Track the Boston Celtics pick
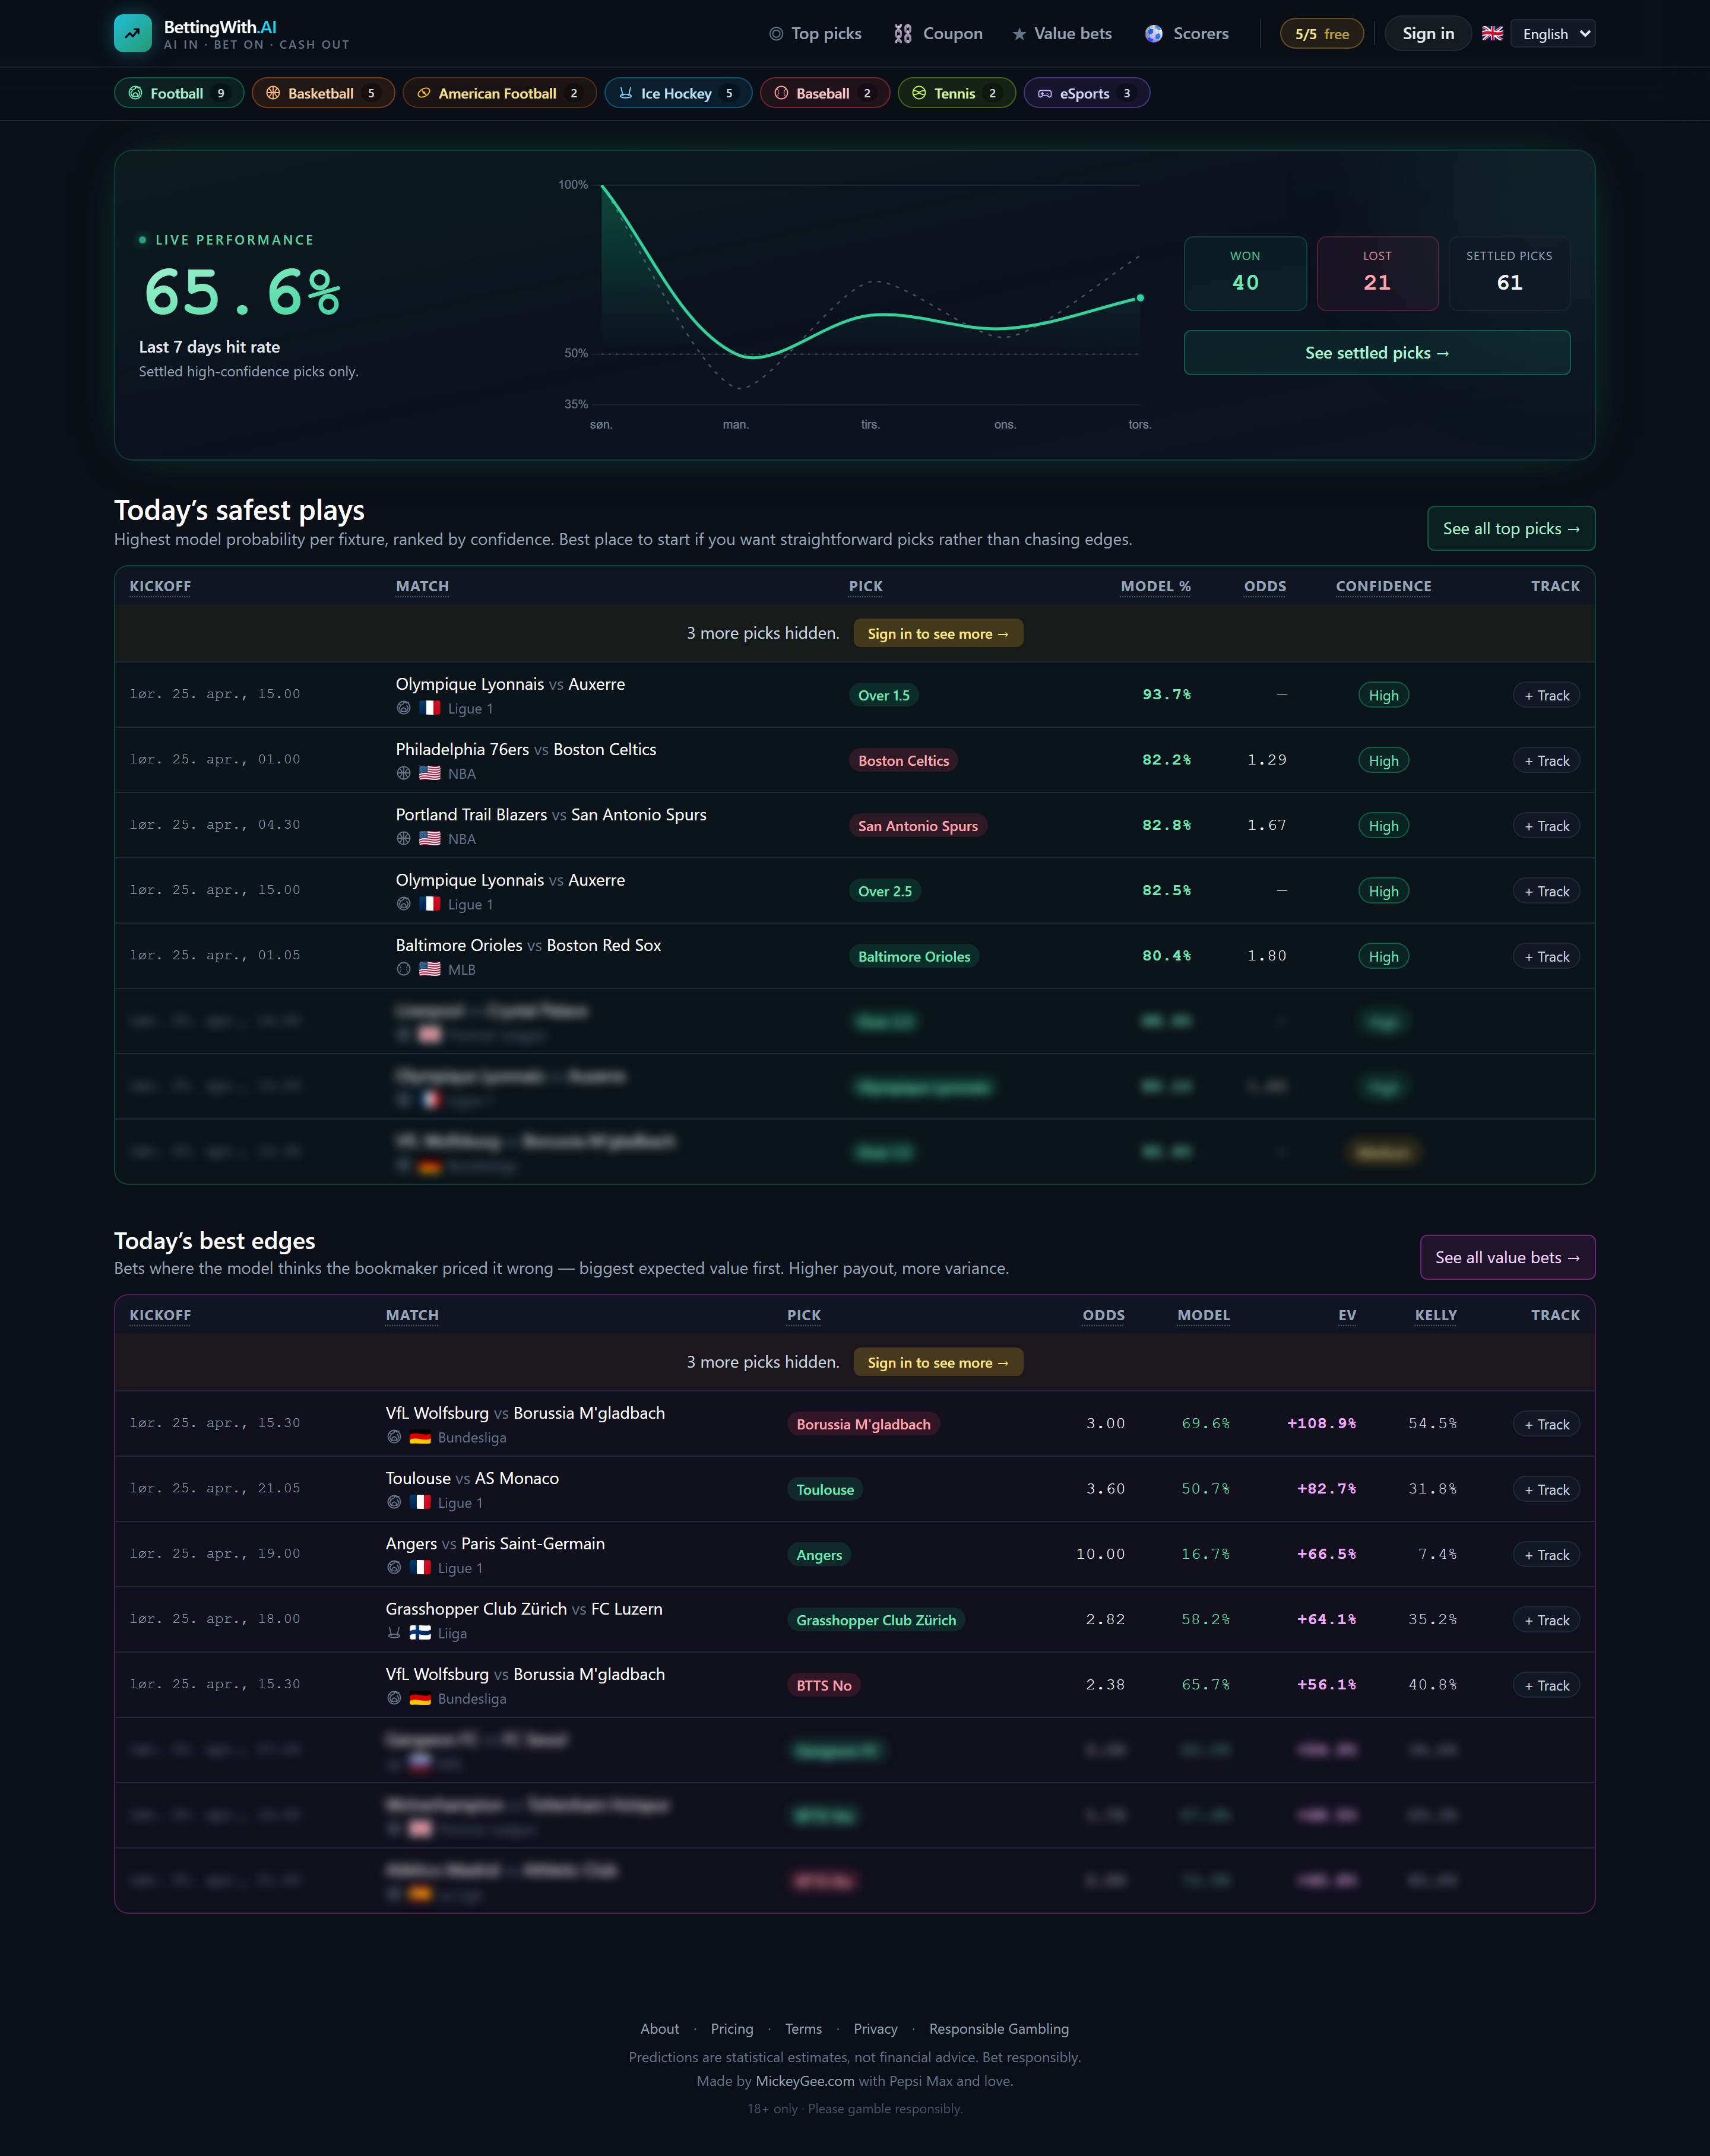The width and height of the screenshot is (1710, 2156). pos(1546,761)
